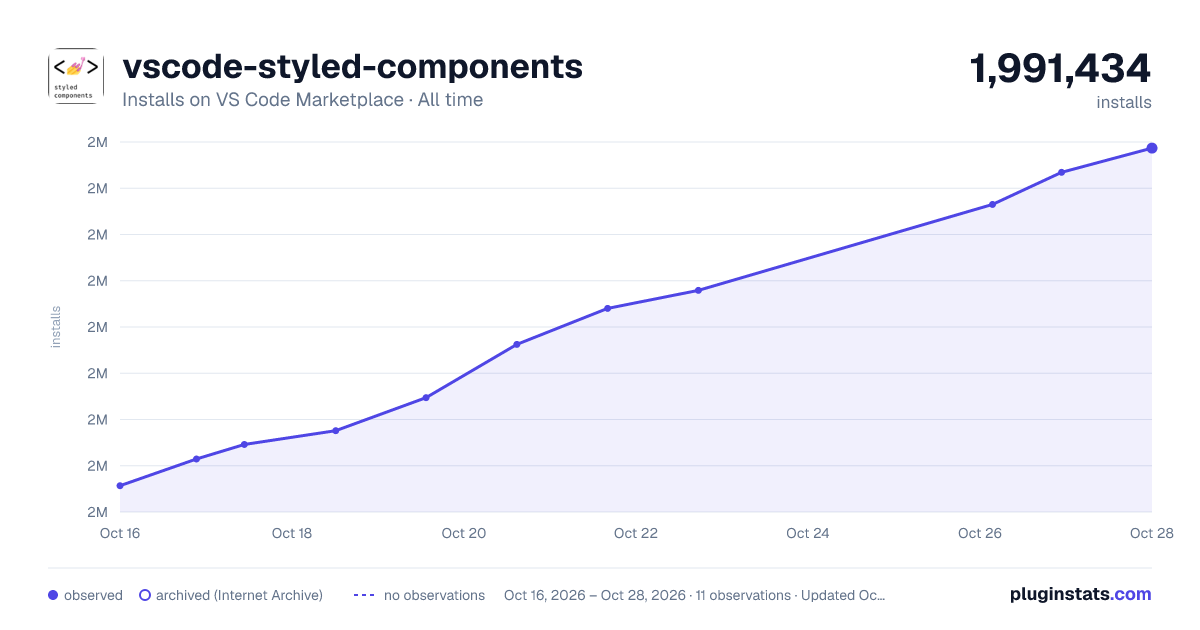The width and height of the screenshot is (1200, 630).
Task: Click the 'Oct 22' x-axis label
Action: (636, 533)
